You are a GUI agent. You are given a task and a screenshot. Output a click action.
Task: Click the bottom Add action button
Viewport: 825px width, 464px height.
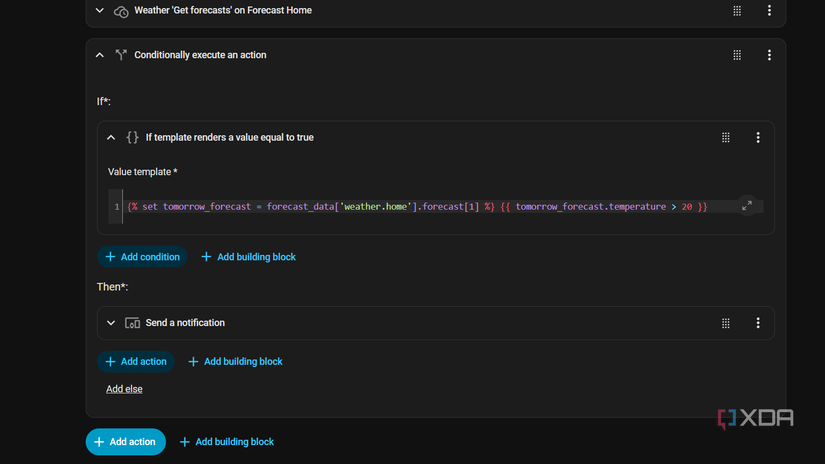pos(126,442)
